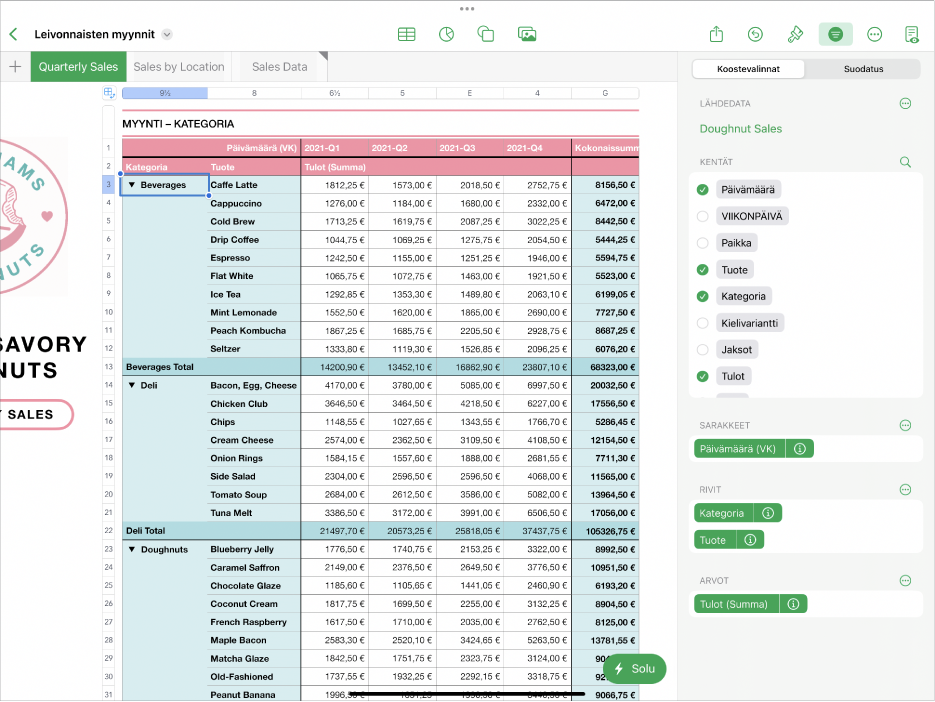Screen dimensions: 935x702
Task: Uncheck the Päivämäärä field
Action: point(702,190)
